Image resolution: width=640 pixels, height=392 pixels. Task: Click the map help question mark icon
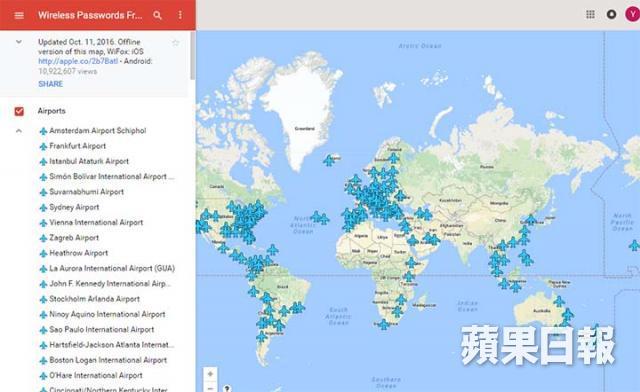point(227,388)
